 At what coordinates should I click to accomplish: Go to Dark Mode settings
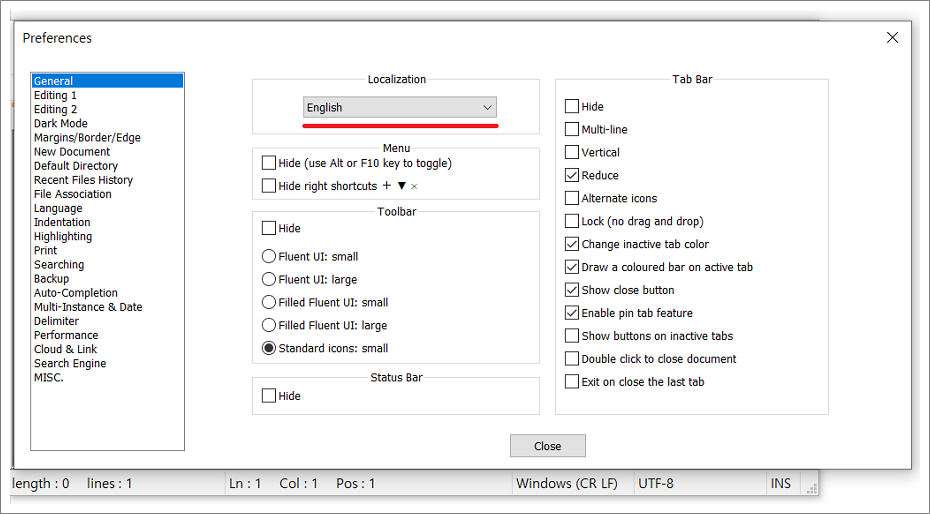pyautogui.click(x=107, y=123)
